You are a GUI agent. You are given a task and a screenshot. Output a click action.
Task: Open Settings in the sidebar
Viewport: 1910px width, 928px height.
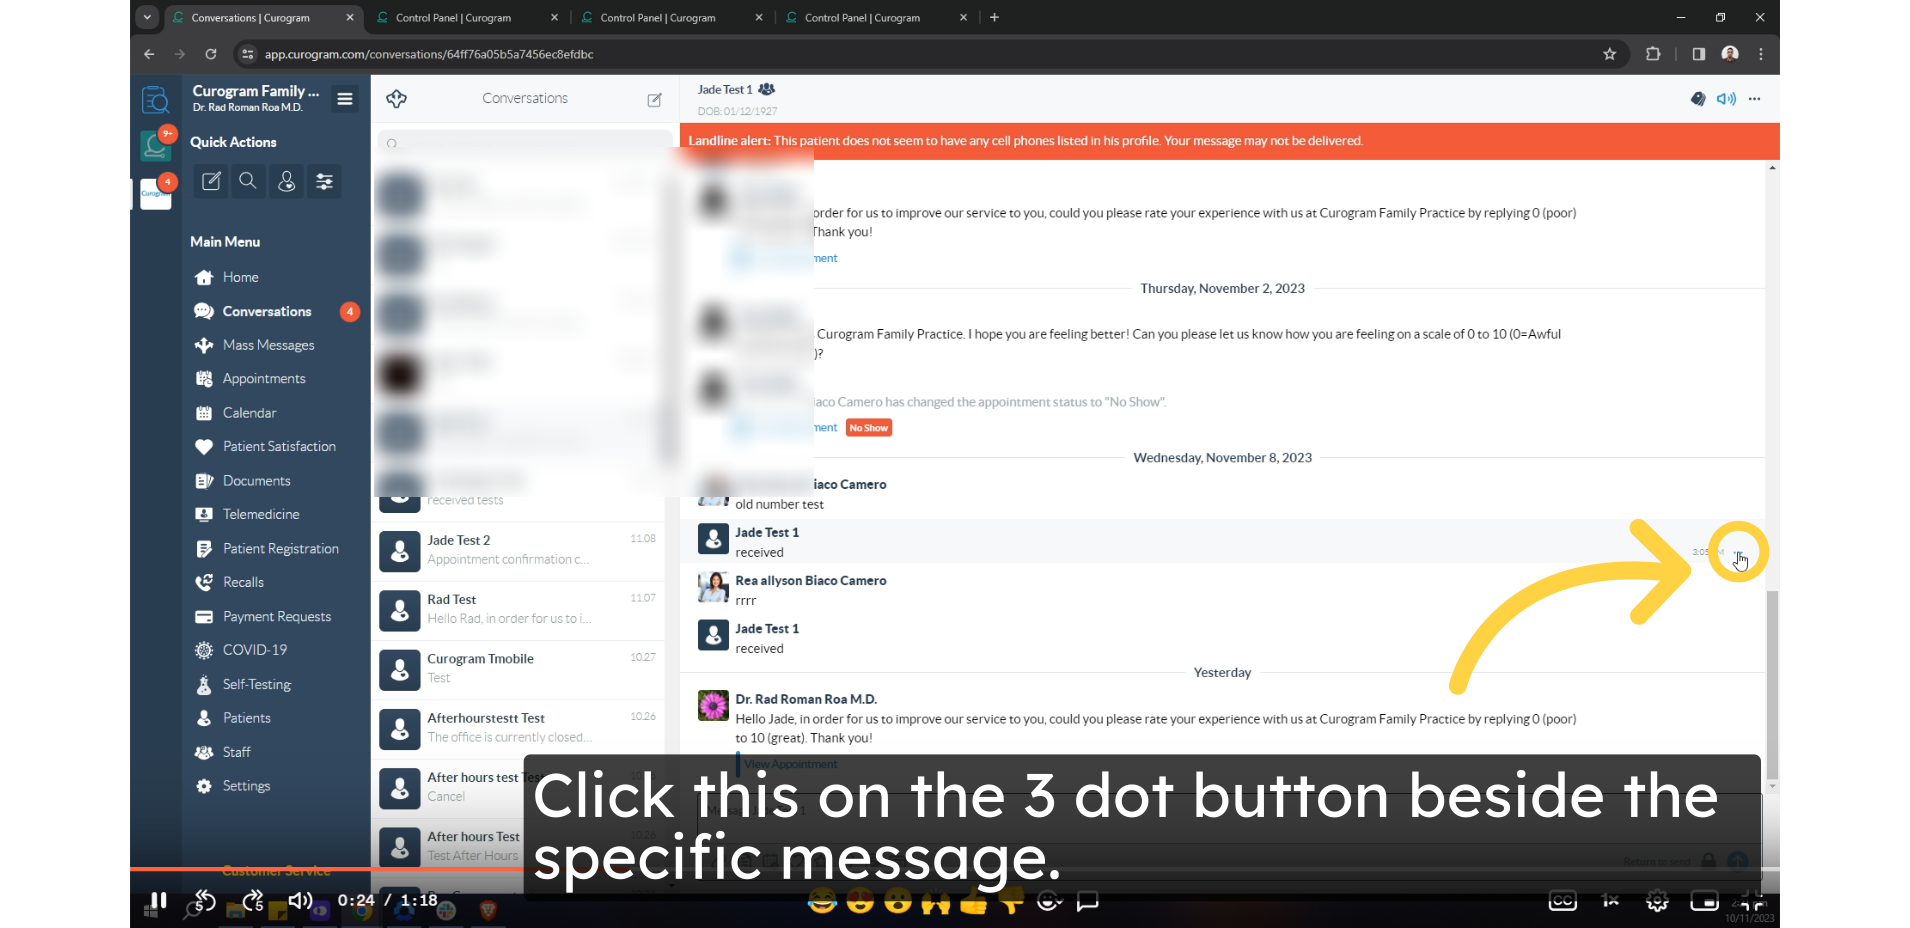tap(246, 786)
